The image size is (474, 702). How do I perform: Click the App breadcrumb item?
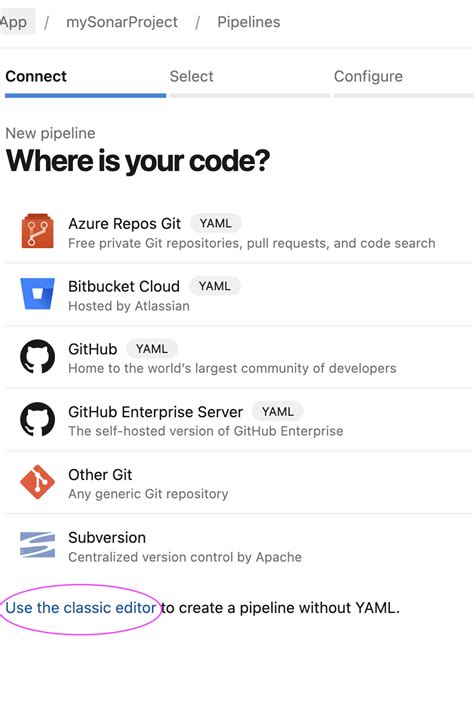click(14, 22)
